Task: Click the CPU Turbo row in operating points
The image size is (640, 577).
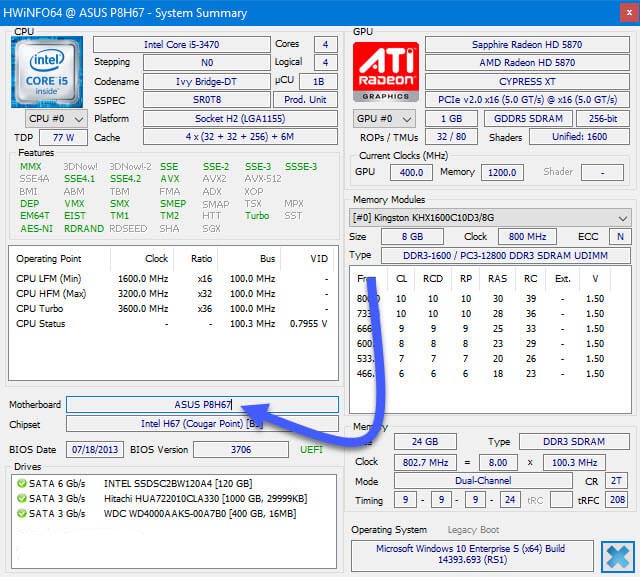Action: tap(172, 308)
